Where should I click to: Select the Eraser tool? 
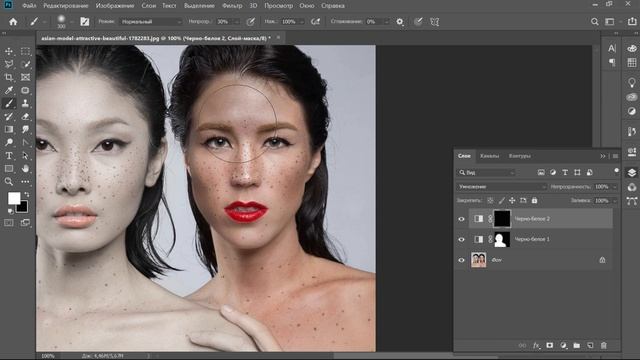tap(25, 116)
